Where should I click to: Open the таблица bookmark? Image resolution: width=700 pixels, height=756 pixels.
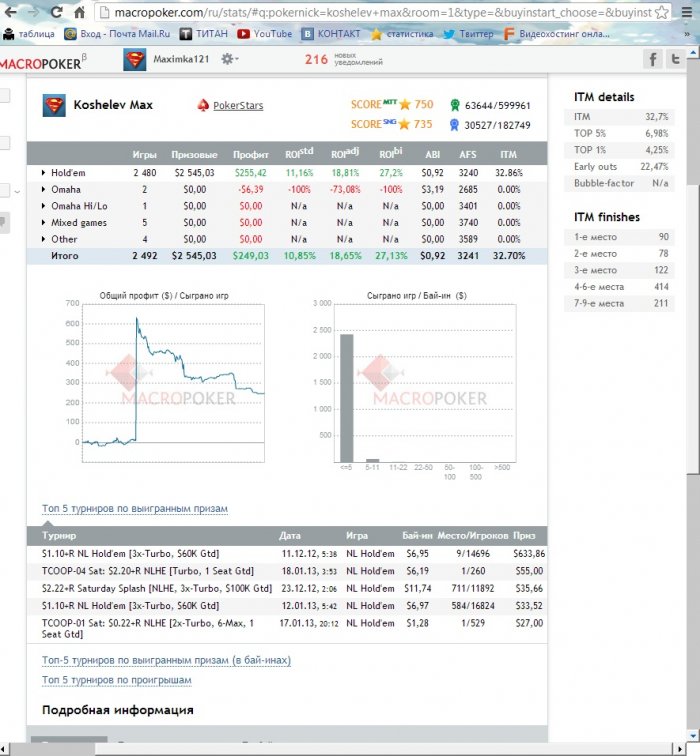pyautogui.click(x=28, y=34)
